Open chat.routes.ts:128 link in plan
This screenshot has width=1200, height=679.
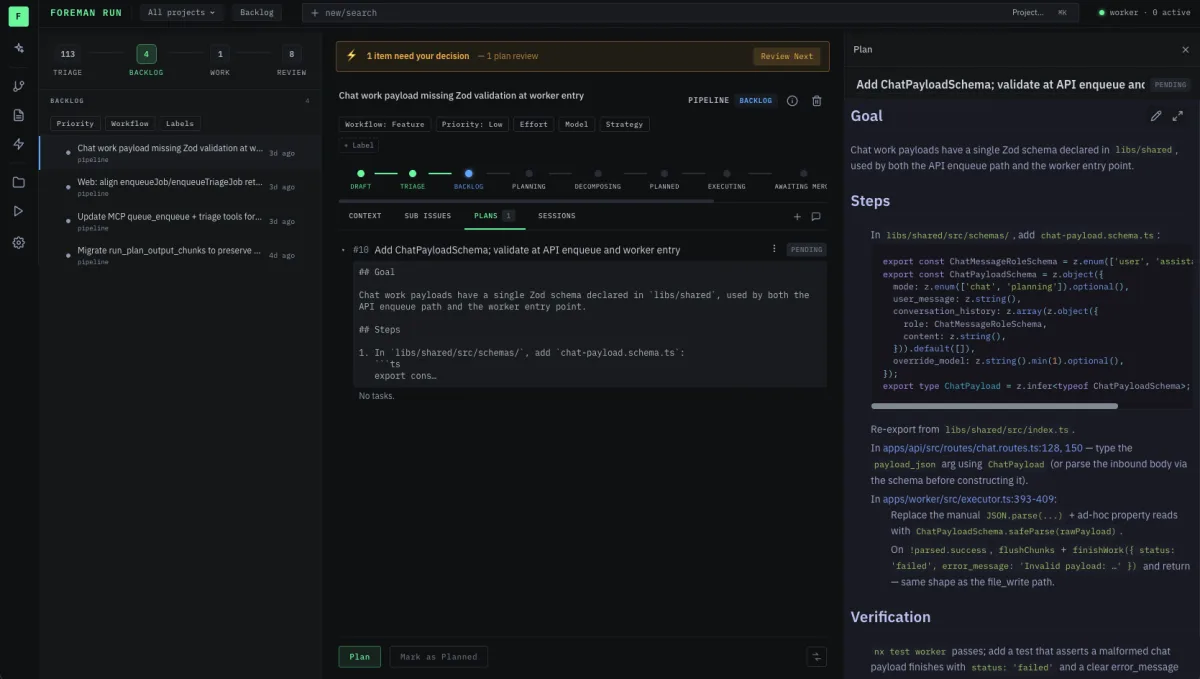click(983, 448)
